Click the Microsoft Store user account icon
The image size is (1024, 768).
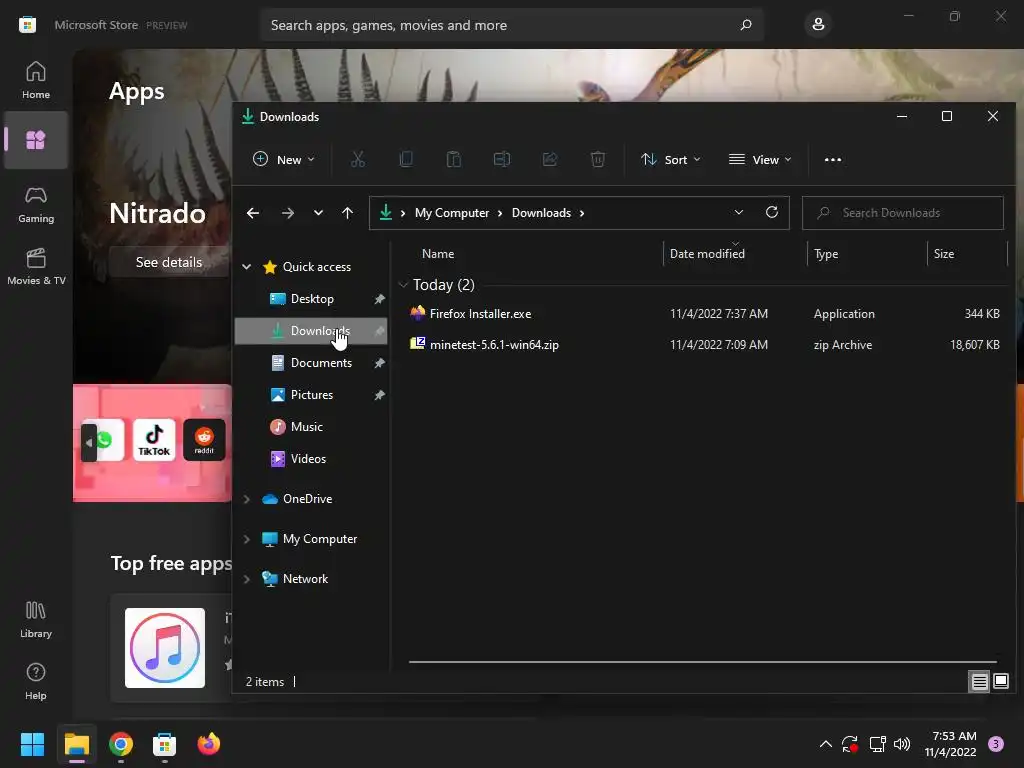[818, 25]
